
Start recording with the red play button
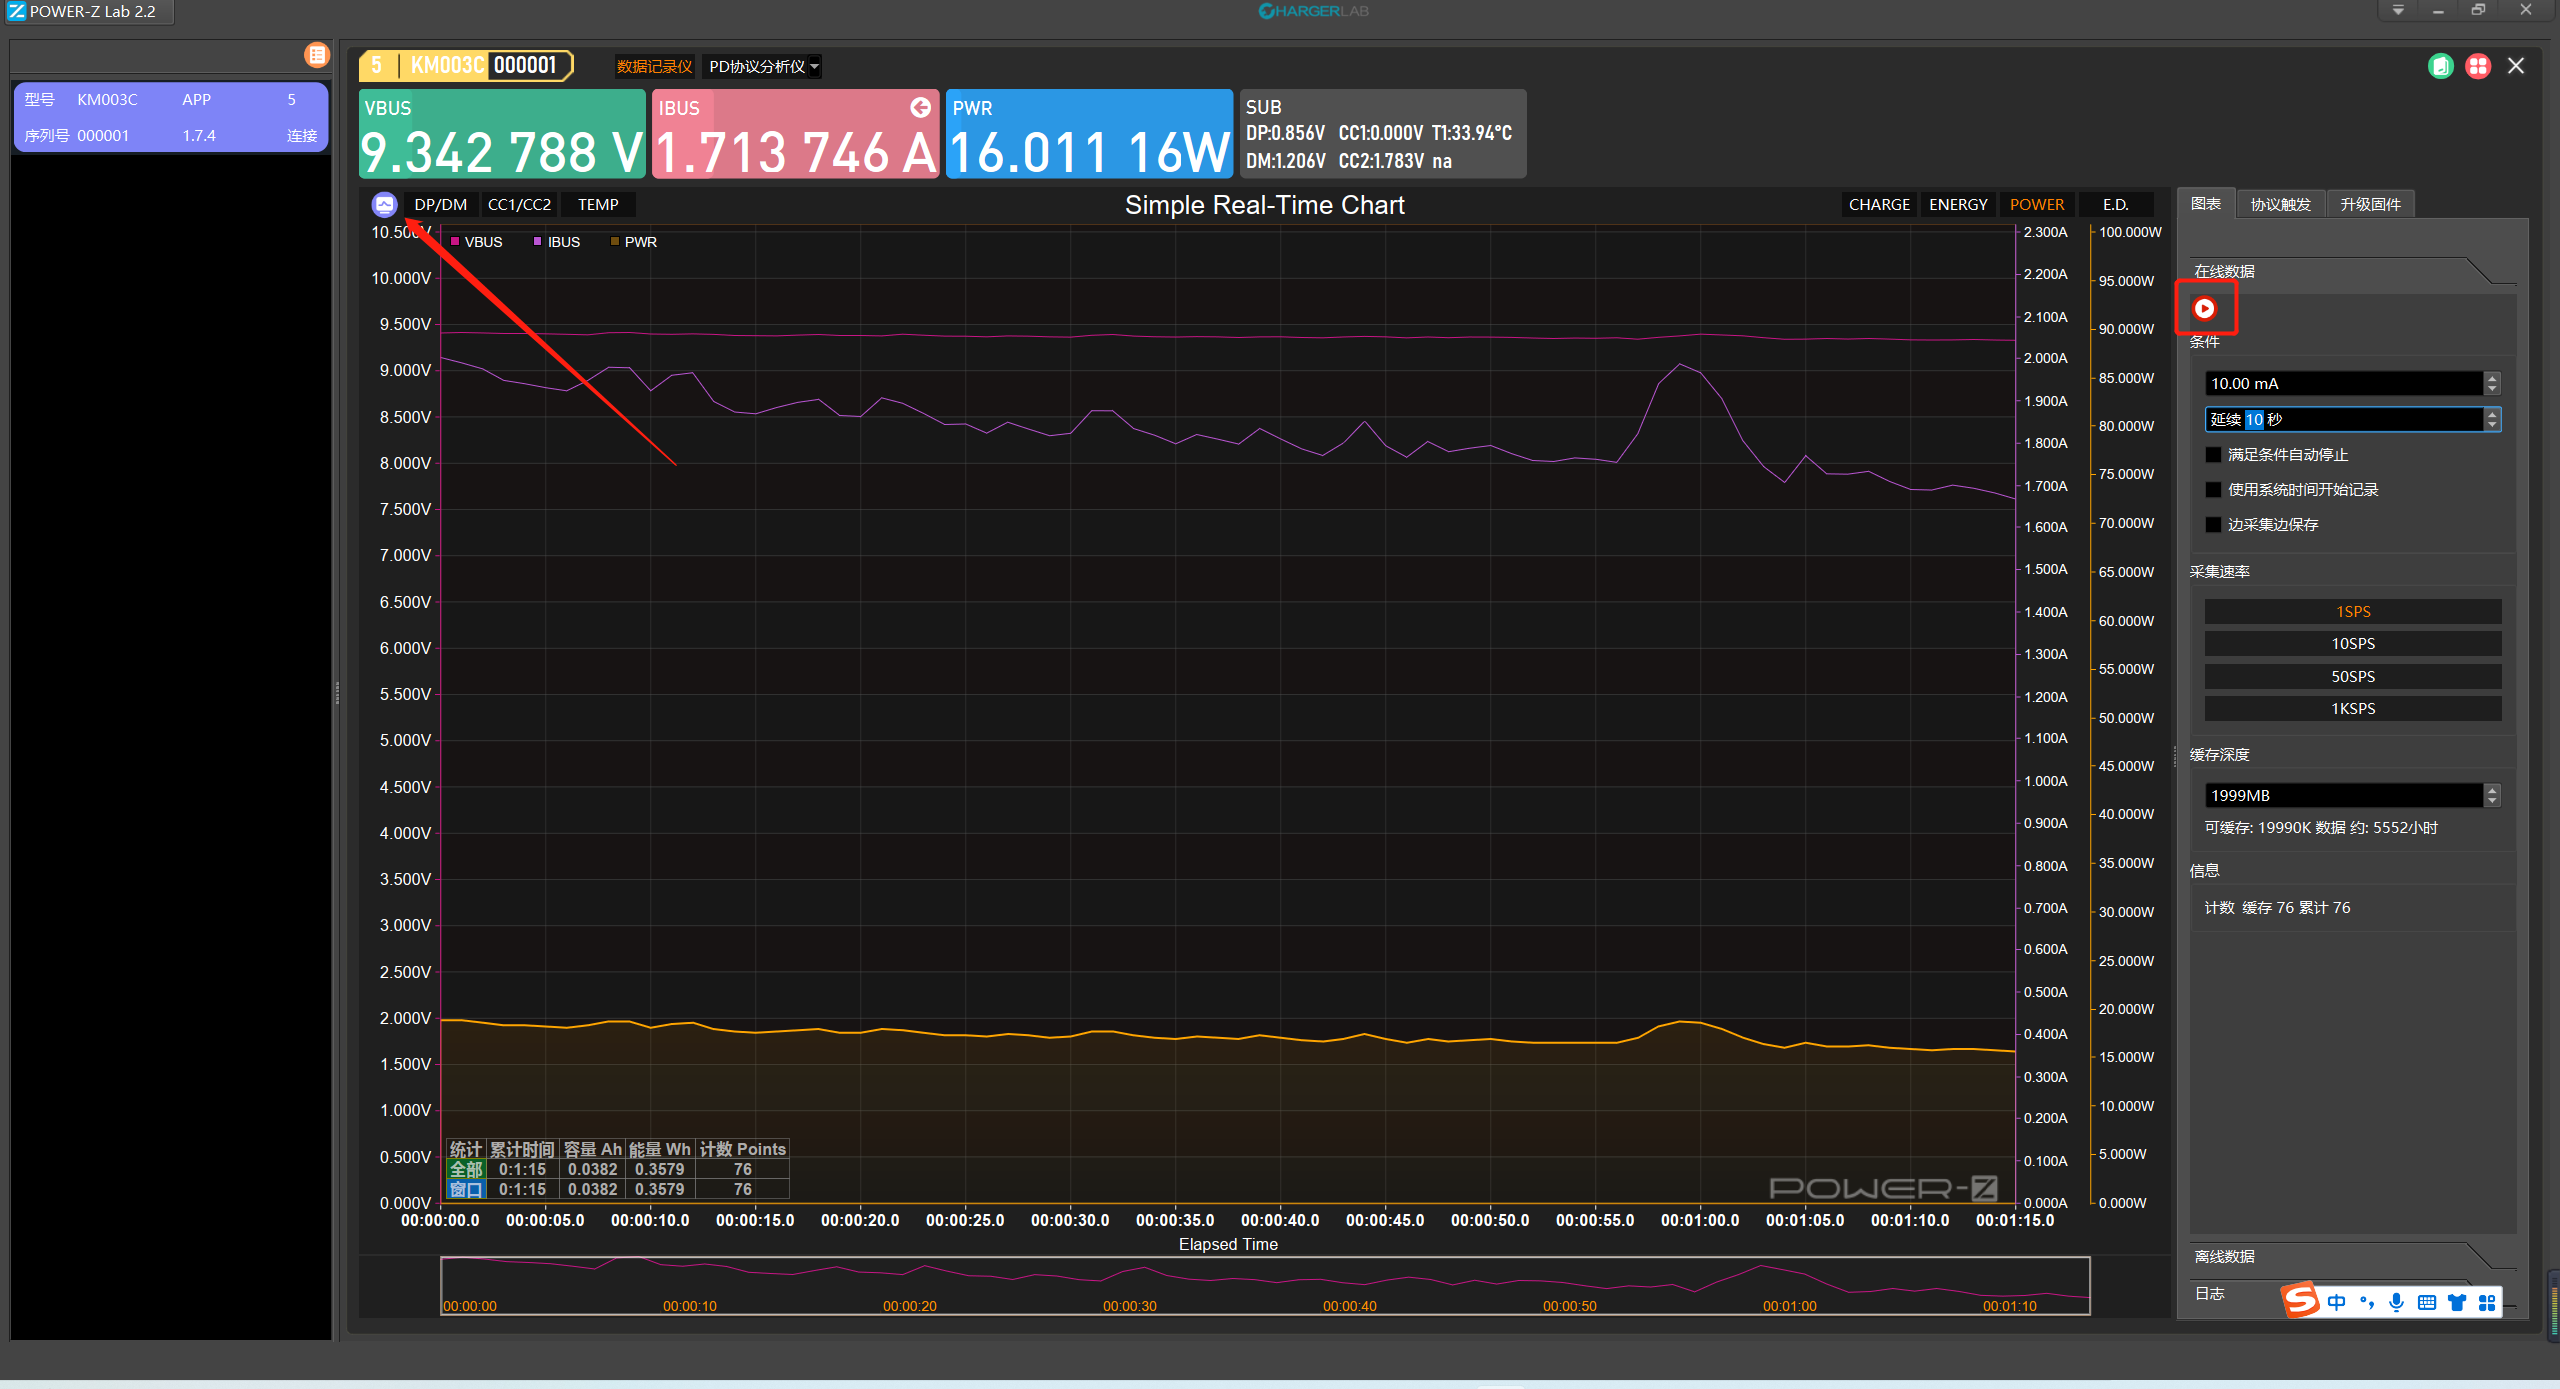(x=2204, y=309)
